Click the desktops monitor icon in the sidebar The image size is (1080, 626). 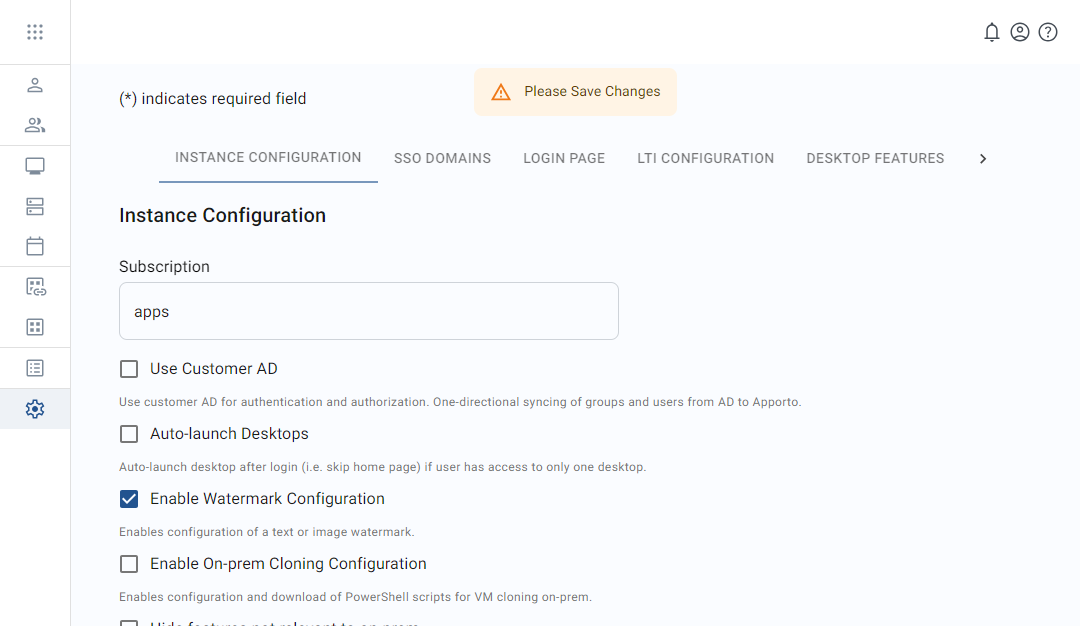[x=35, y=165]
